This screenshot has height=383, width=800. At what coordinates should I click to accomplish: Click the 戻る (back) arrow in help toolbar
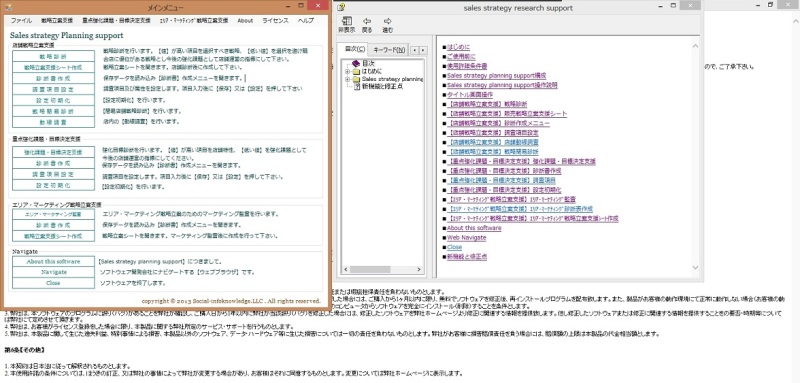pos(367,21)
